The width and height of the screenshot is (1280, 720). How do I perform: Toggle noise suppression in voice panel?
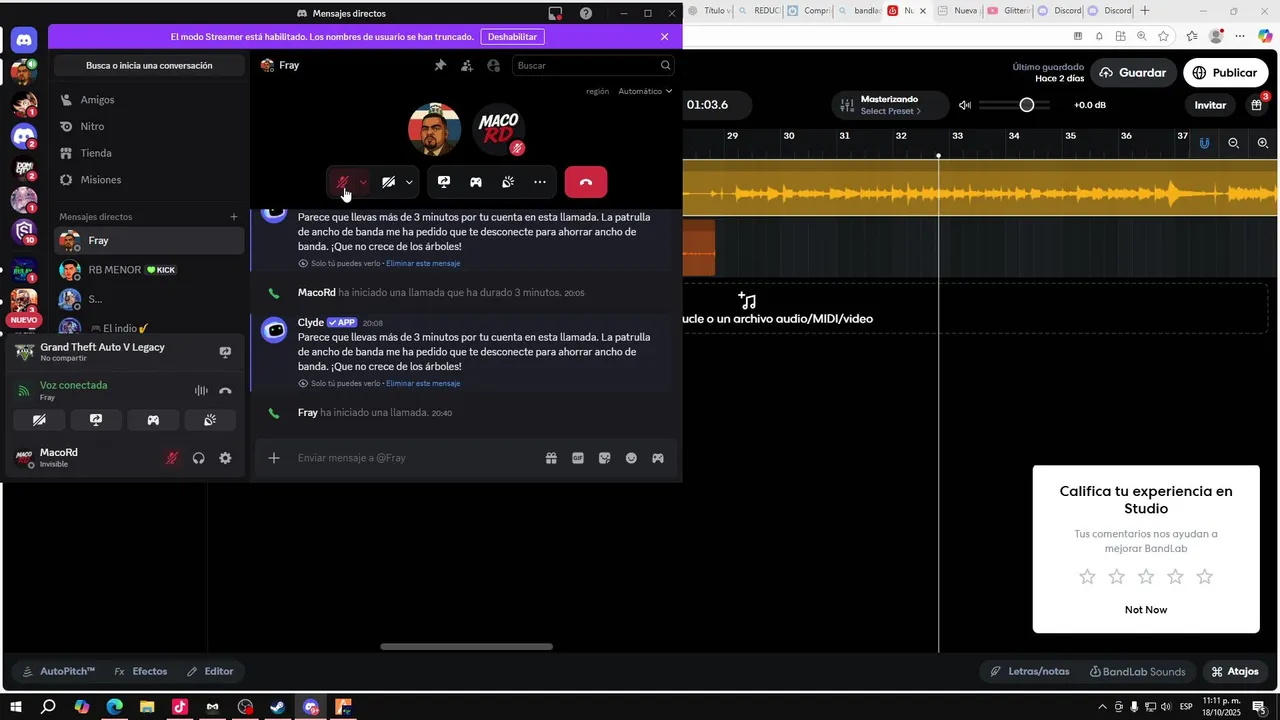click(x=201, y=391)
